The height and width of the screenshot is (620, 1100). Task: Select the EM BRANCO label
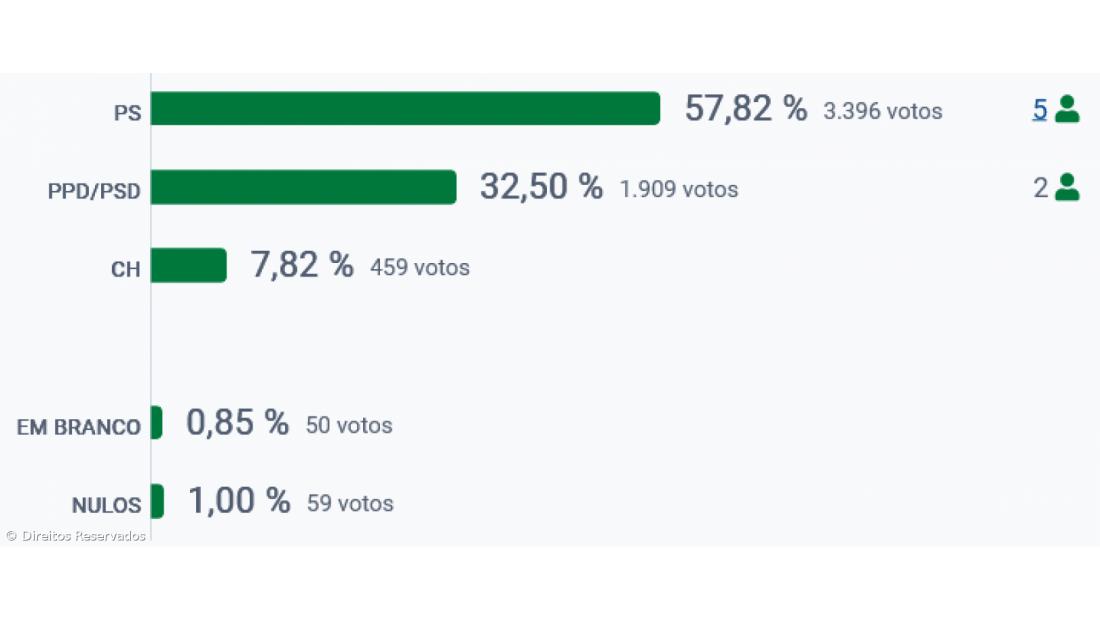click(x=78, y=427)
